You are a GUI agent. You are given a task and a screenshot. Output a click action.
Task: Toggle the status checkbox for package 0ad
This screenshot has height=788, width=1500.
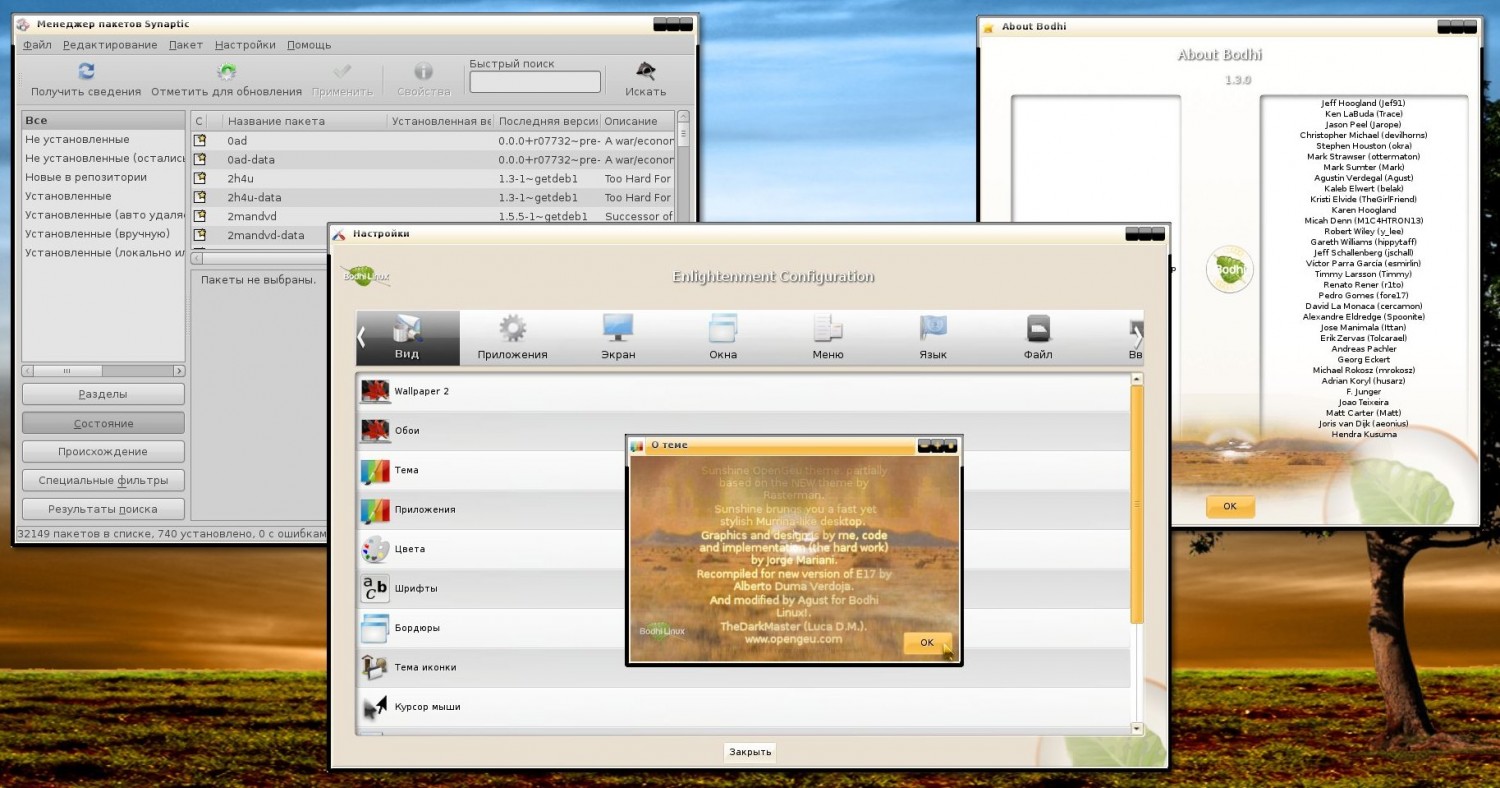click(200, 141)
